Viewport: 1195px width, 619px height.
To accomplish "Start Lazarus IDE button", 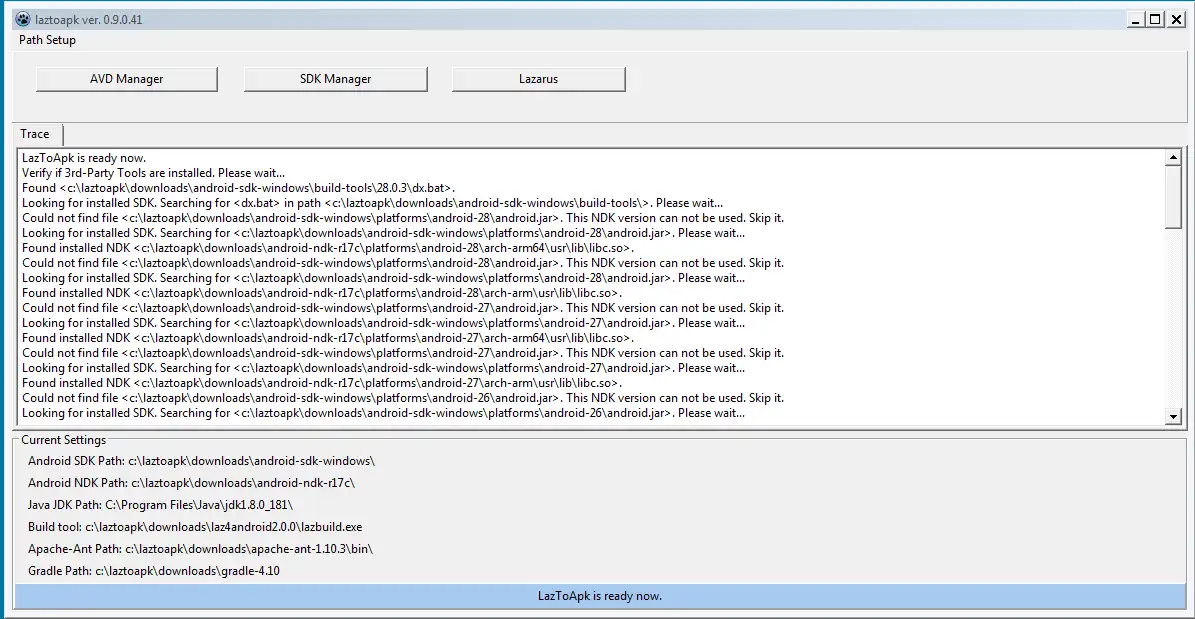I will [538, 79].
